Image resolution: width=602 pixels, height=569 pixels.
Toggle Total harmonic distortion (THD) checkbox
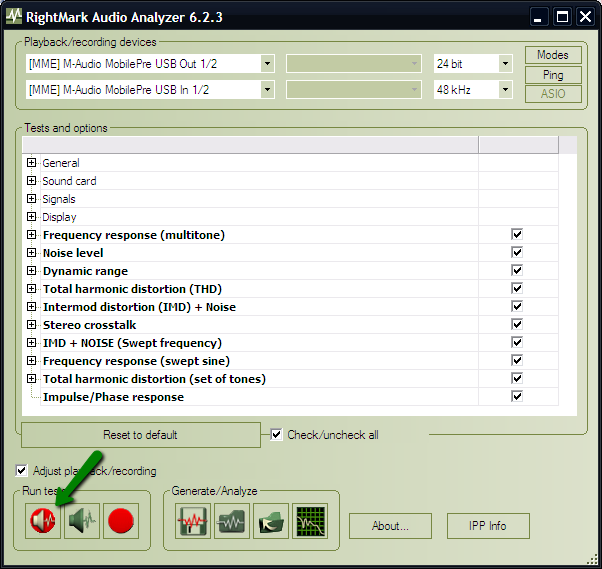(x=517, y=288)
